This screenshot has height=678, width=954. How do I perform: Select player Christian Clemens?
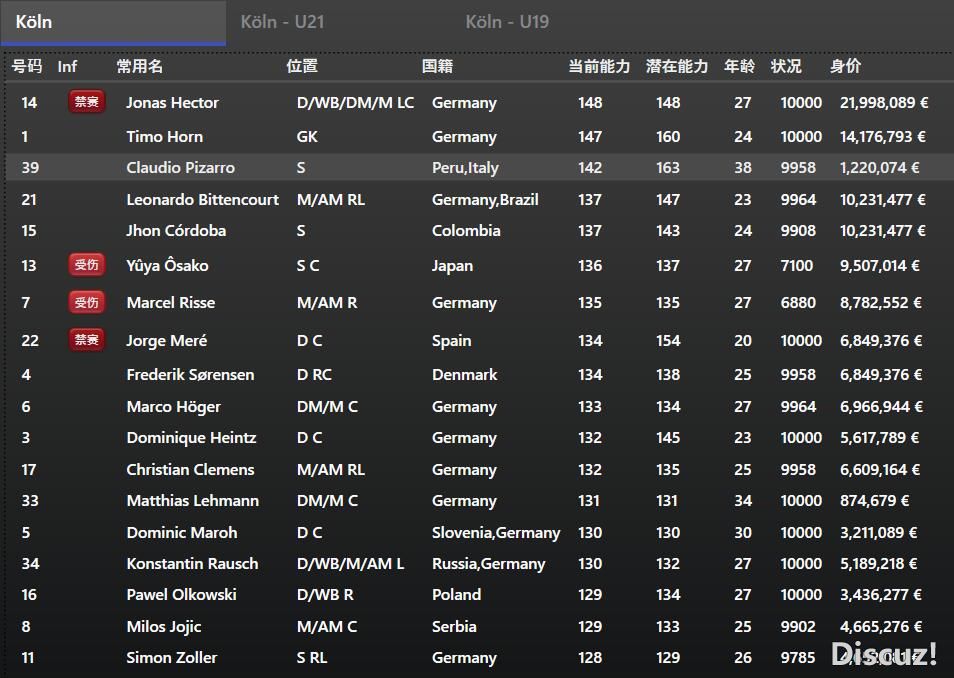(190, 470)
